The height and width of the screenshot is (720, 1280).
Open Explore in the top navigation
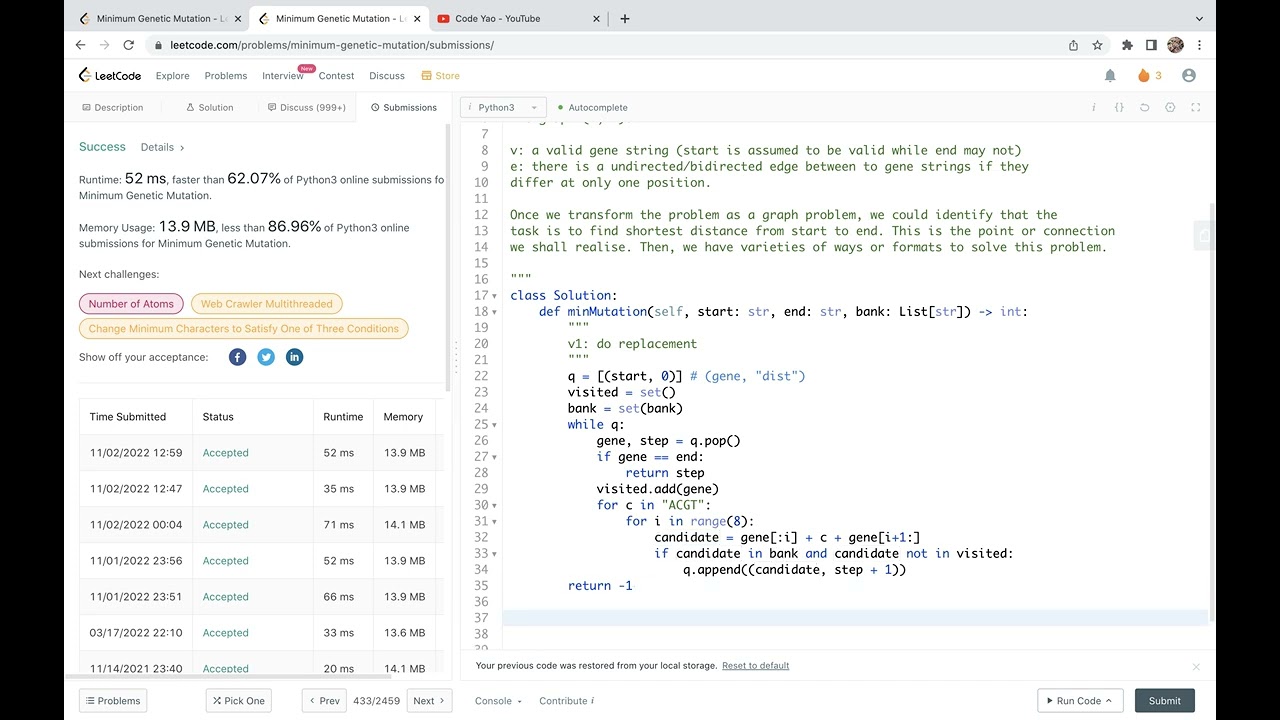tap(172, 76)
